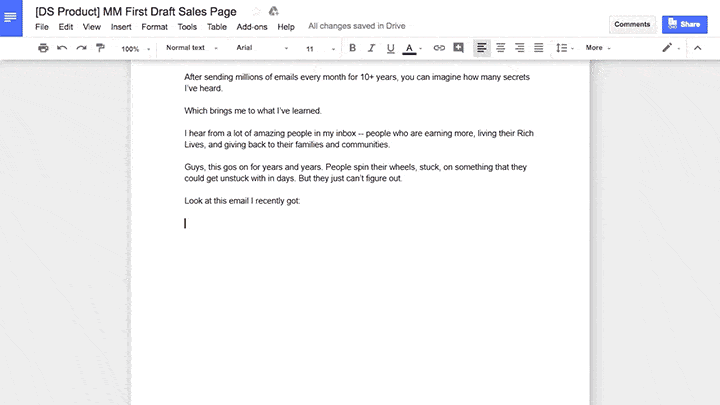The image size is (720, 405).
Task: Open the Docs home menu icon
Action: click(x=11, y=17)
